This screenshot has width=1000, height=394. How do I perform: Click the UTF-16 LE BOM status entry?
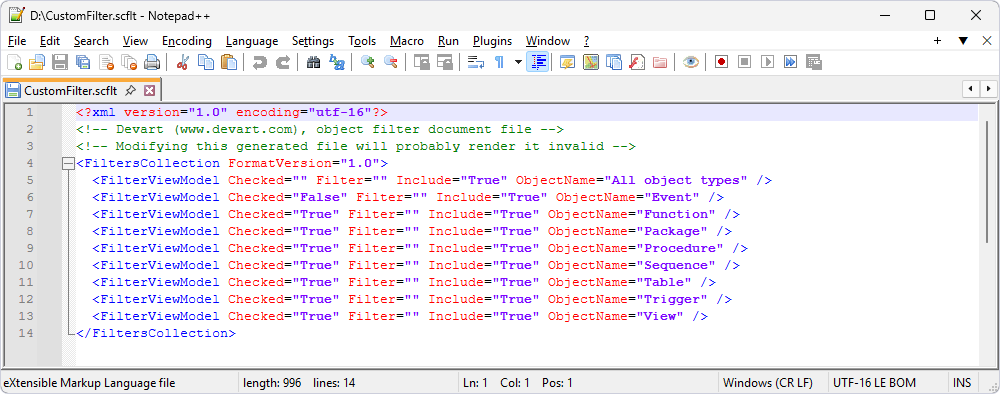[x=874, y=383]
